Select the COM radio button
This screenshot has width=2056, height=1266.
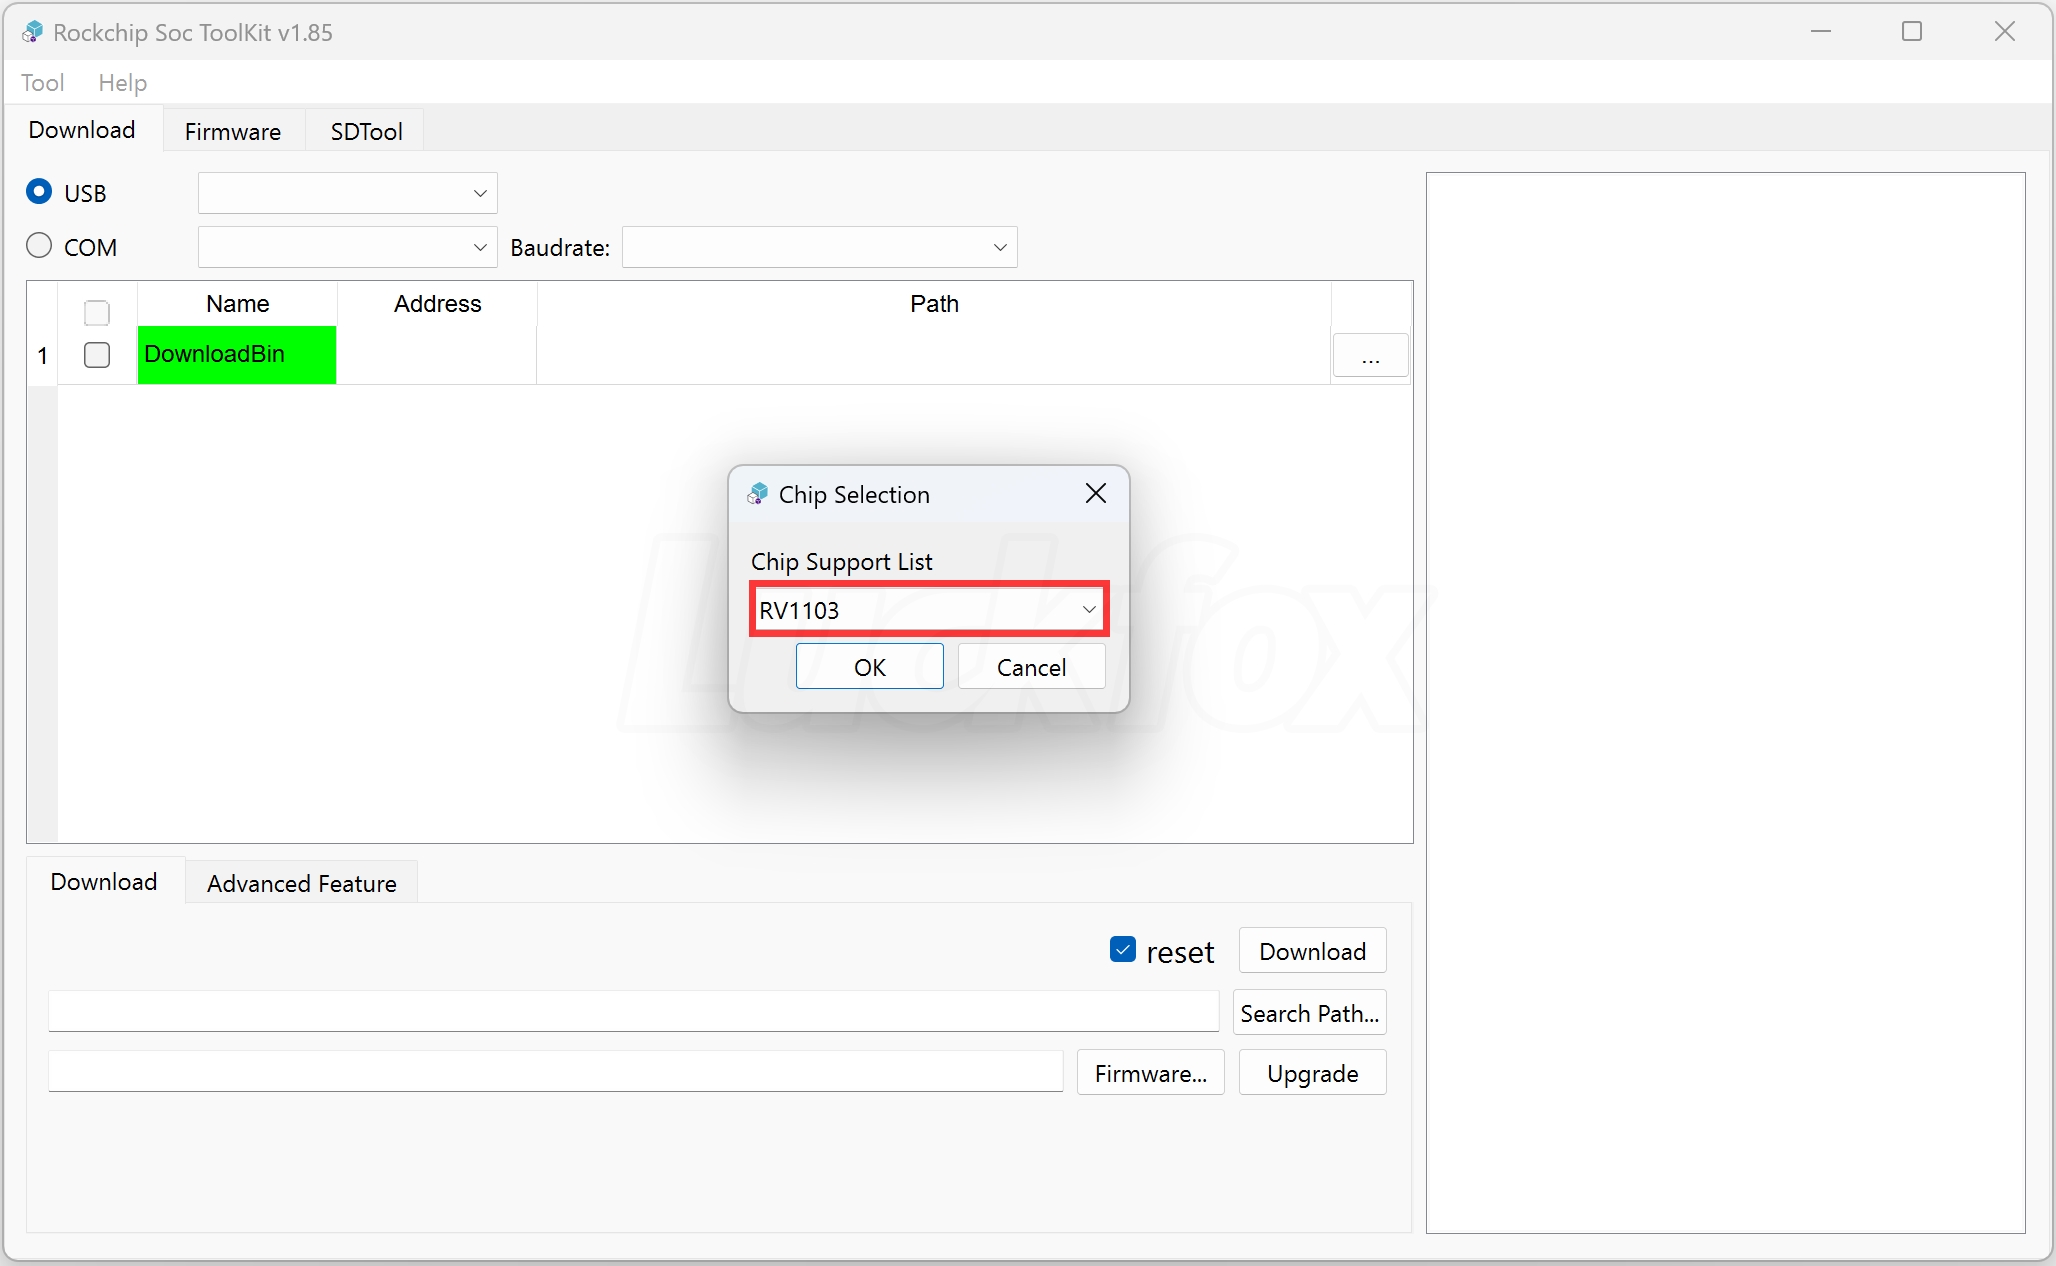click(x=39, y=246)
